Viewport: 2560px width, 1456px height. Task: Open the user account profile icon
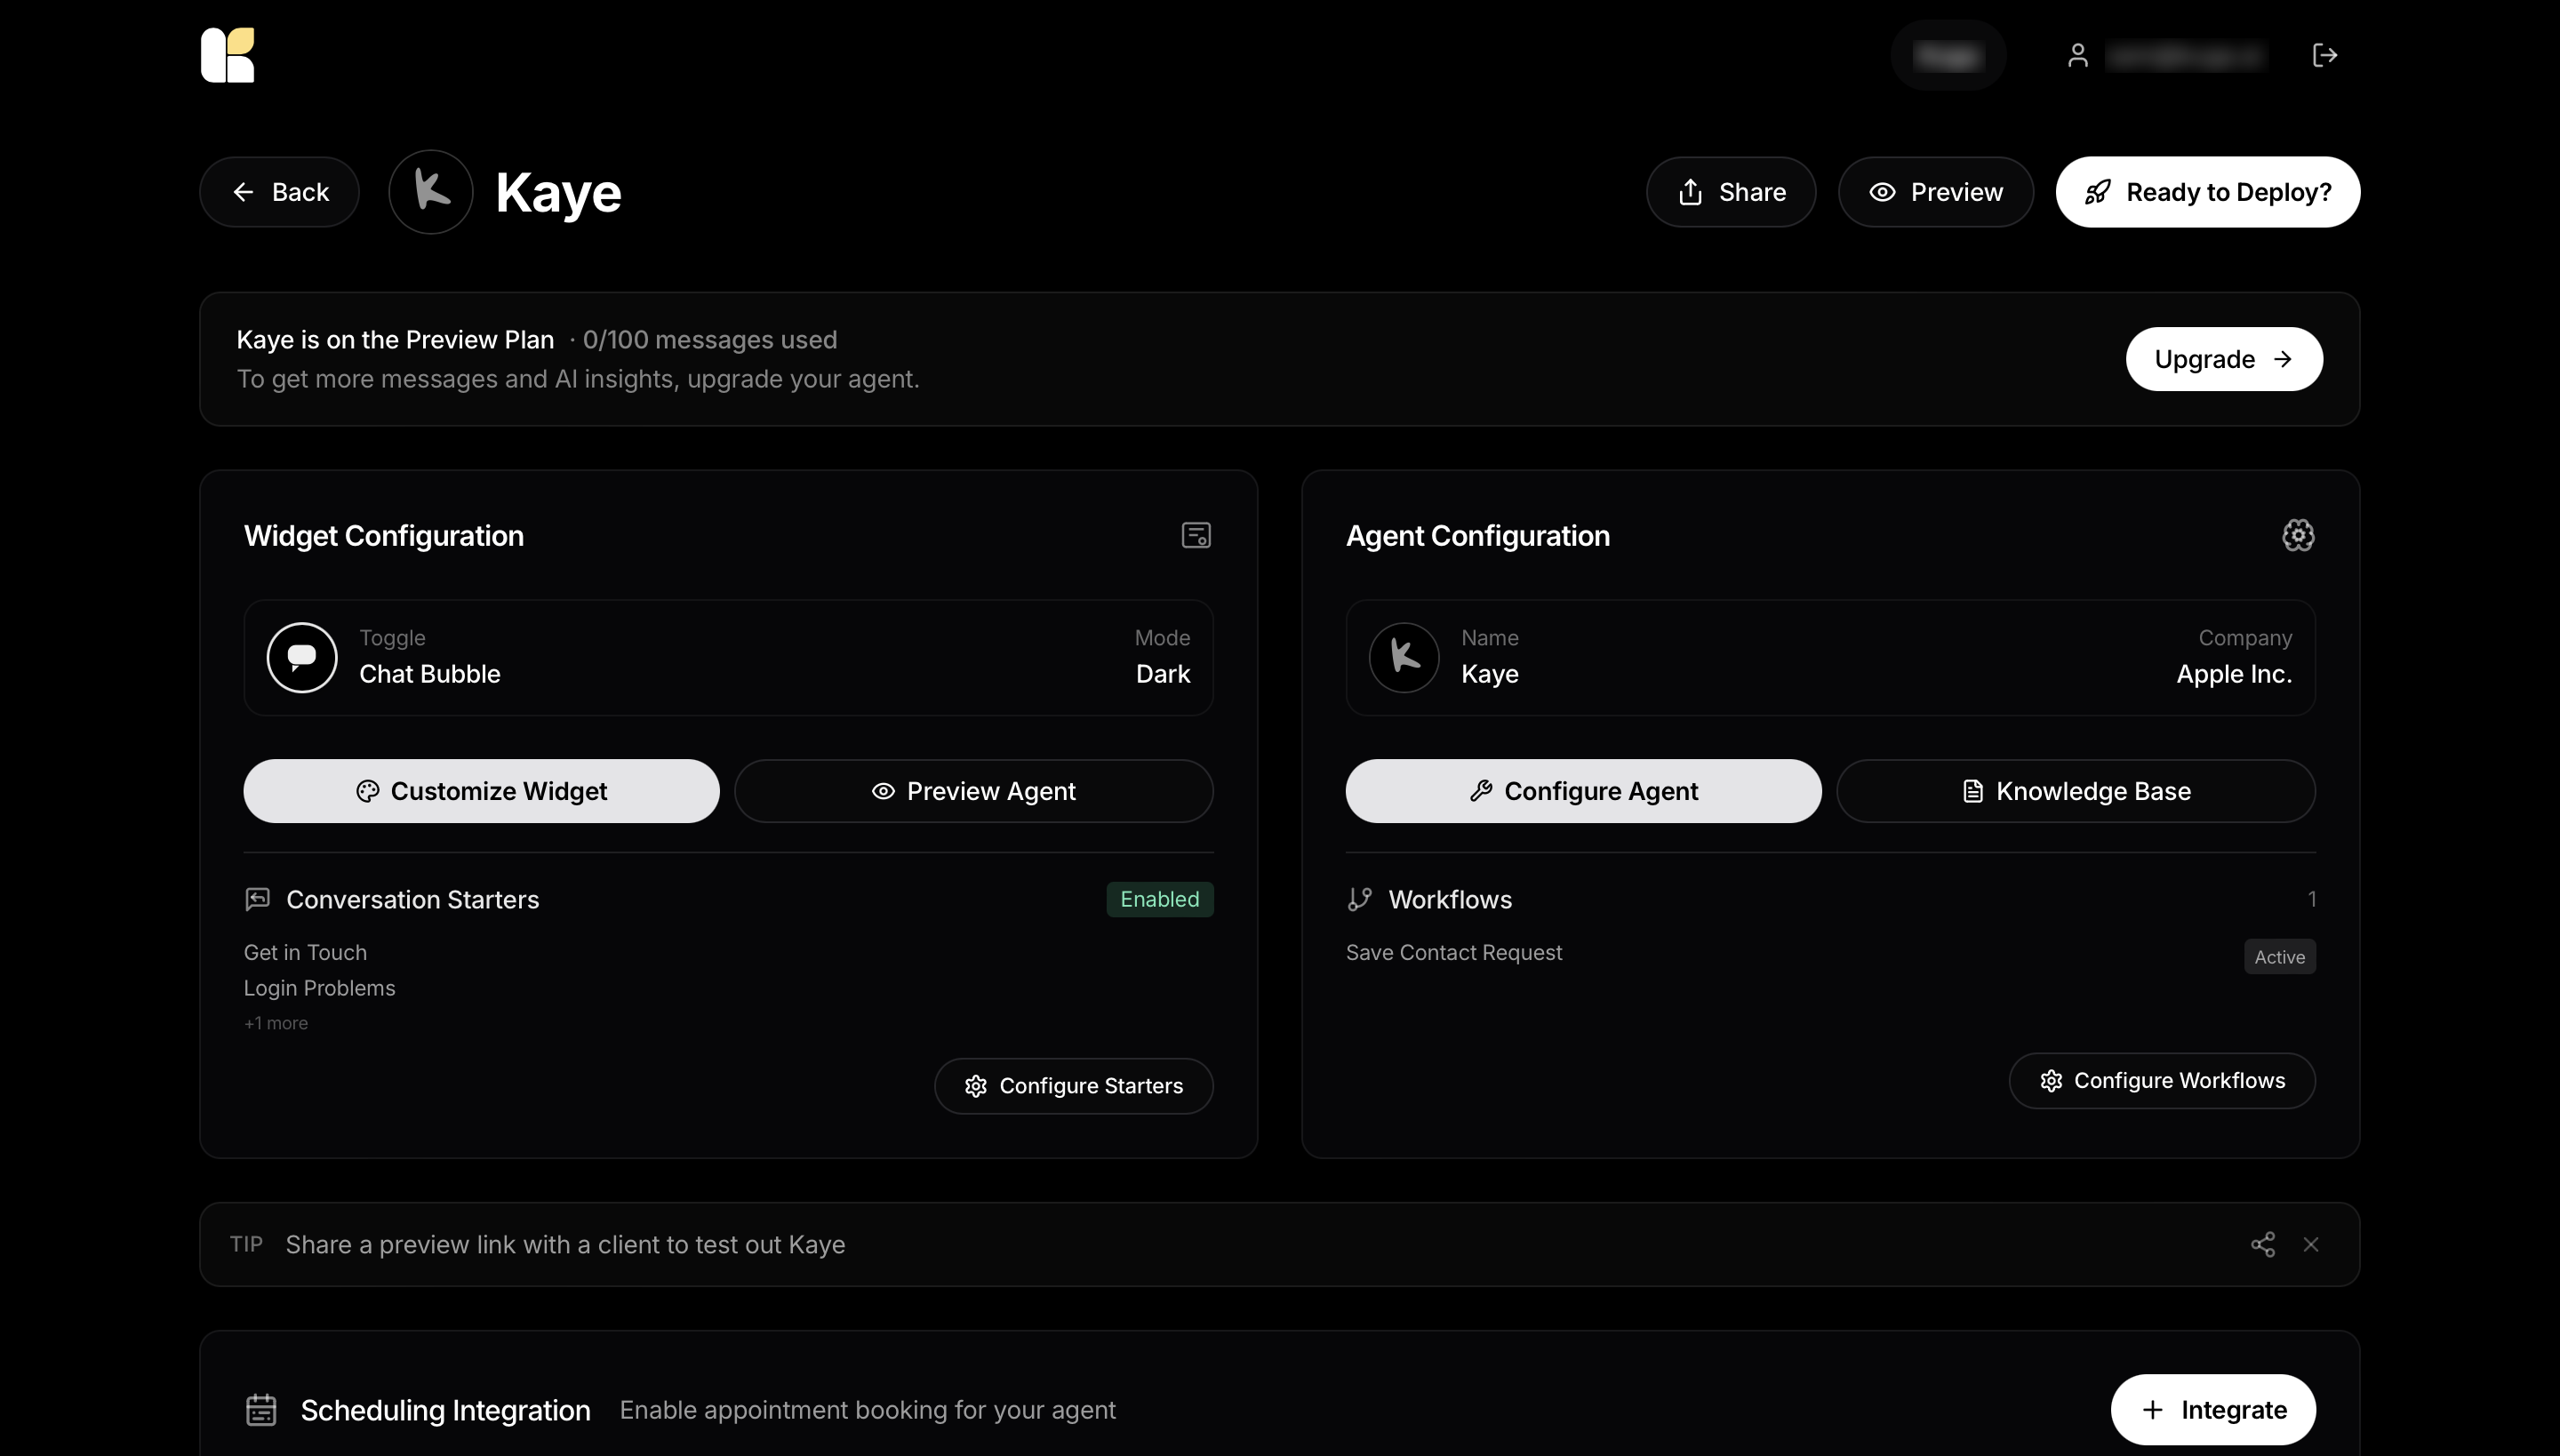tap(2078, 55)
